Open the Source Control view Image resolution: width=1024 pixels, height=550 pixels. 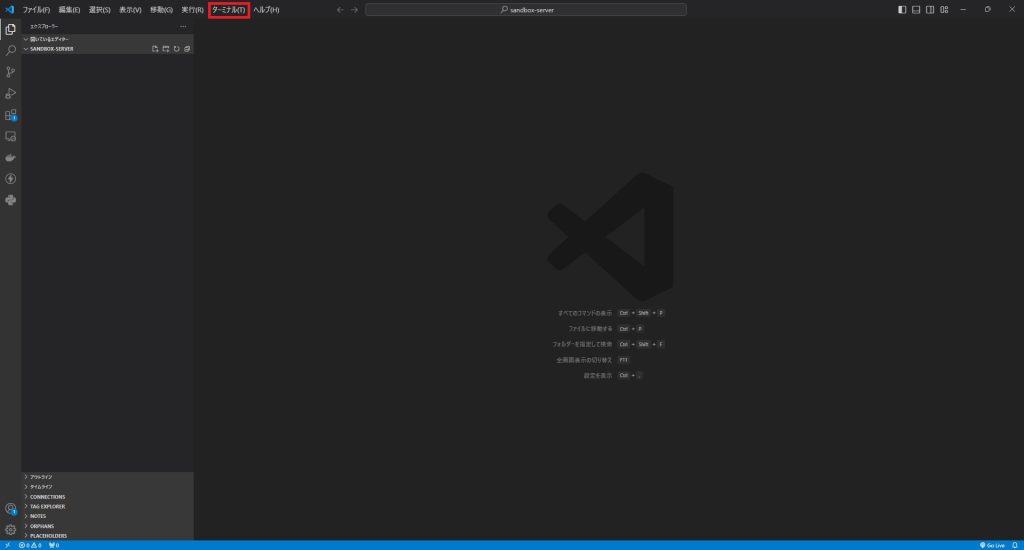tap(11, 71)
